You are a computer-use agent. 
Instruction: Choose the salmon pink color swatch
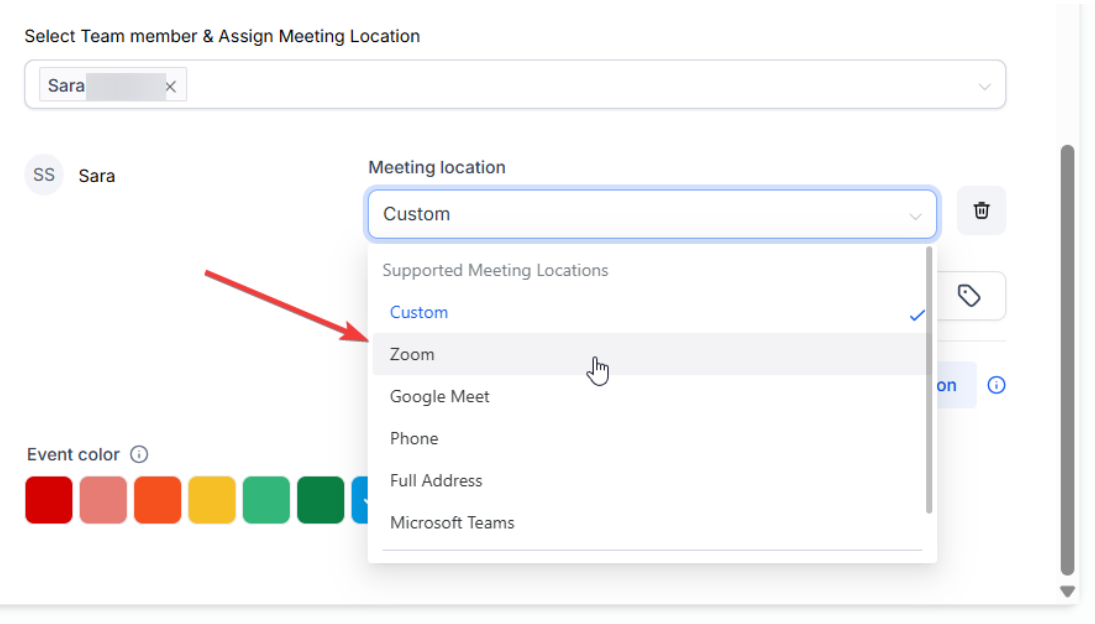pyautogui.click(x=103, y=500)
